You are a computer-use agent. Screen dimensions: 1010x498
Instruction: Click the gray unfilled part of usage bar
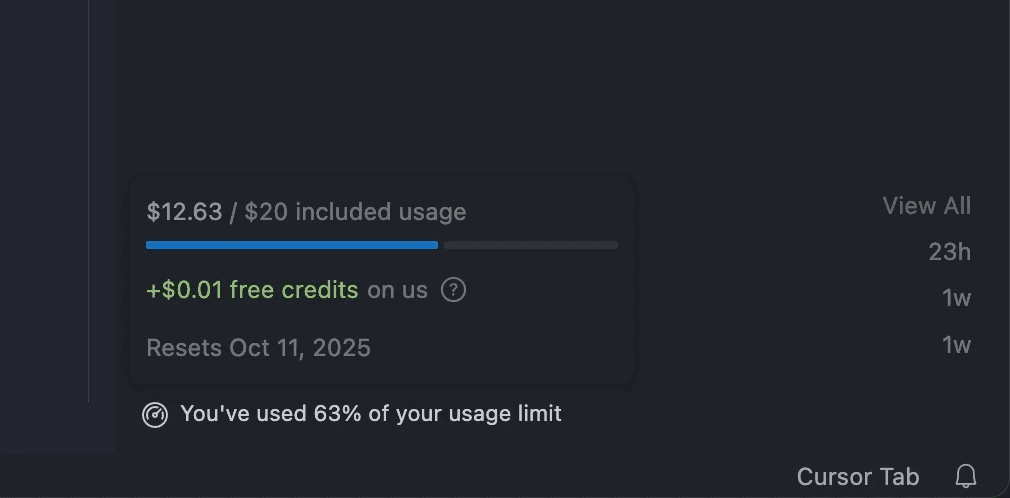point(530,245)
